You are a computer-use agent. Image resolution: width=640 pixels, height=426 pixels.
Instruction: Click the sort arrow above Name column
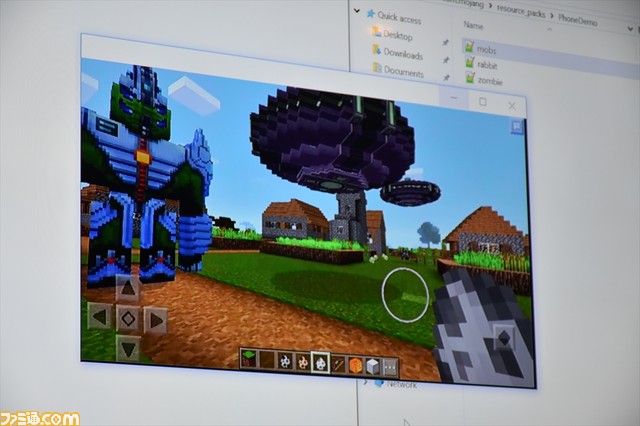point(549,29)
